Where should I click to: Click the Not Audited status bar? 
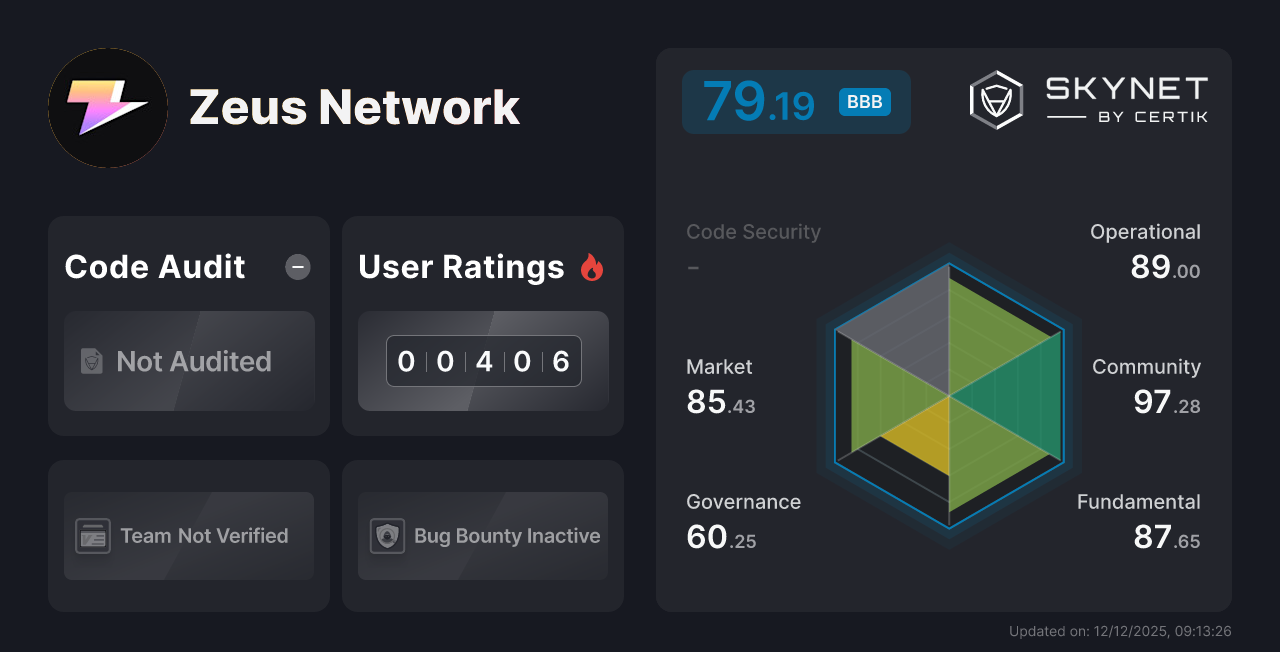click(x=189, y=362)
